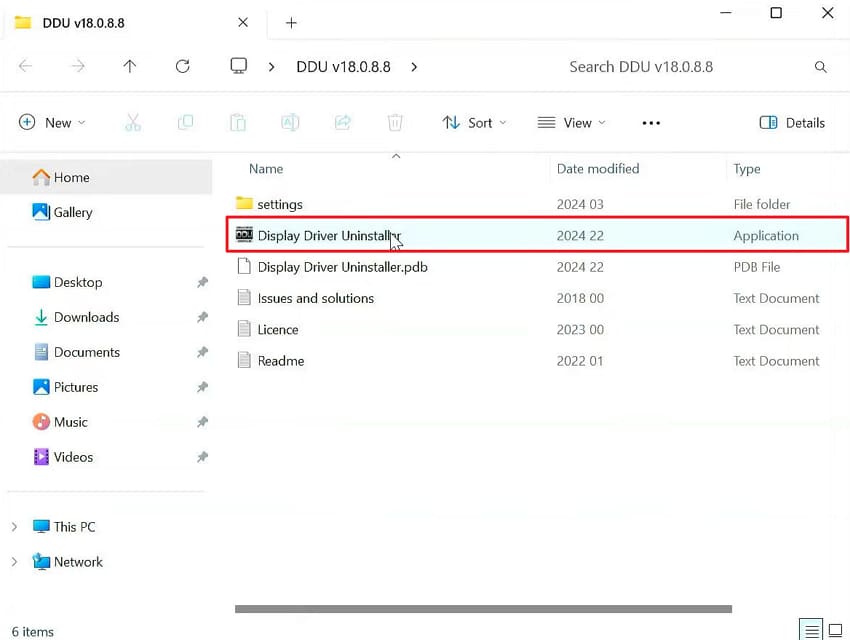Click the Cut scissors icon
850x640 pixels.
pos(133,122)
